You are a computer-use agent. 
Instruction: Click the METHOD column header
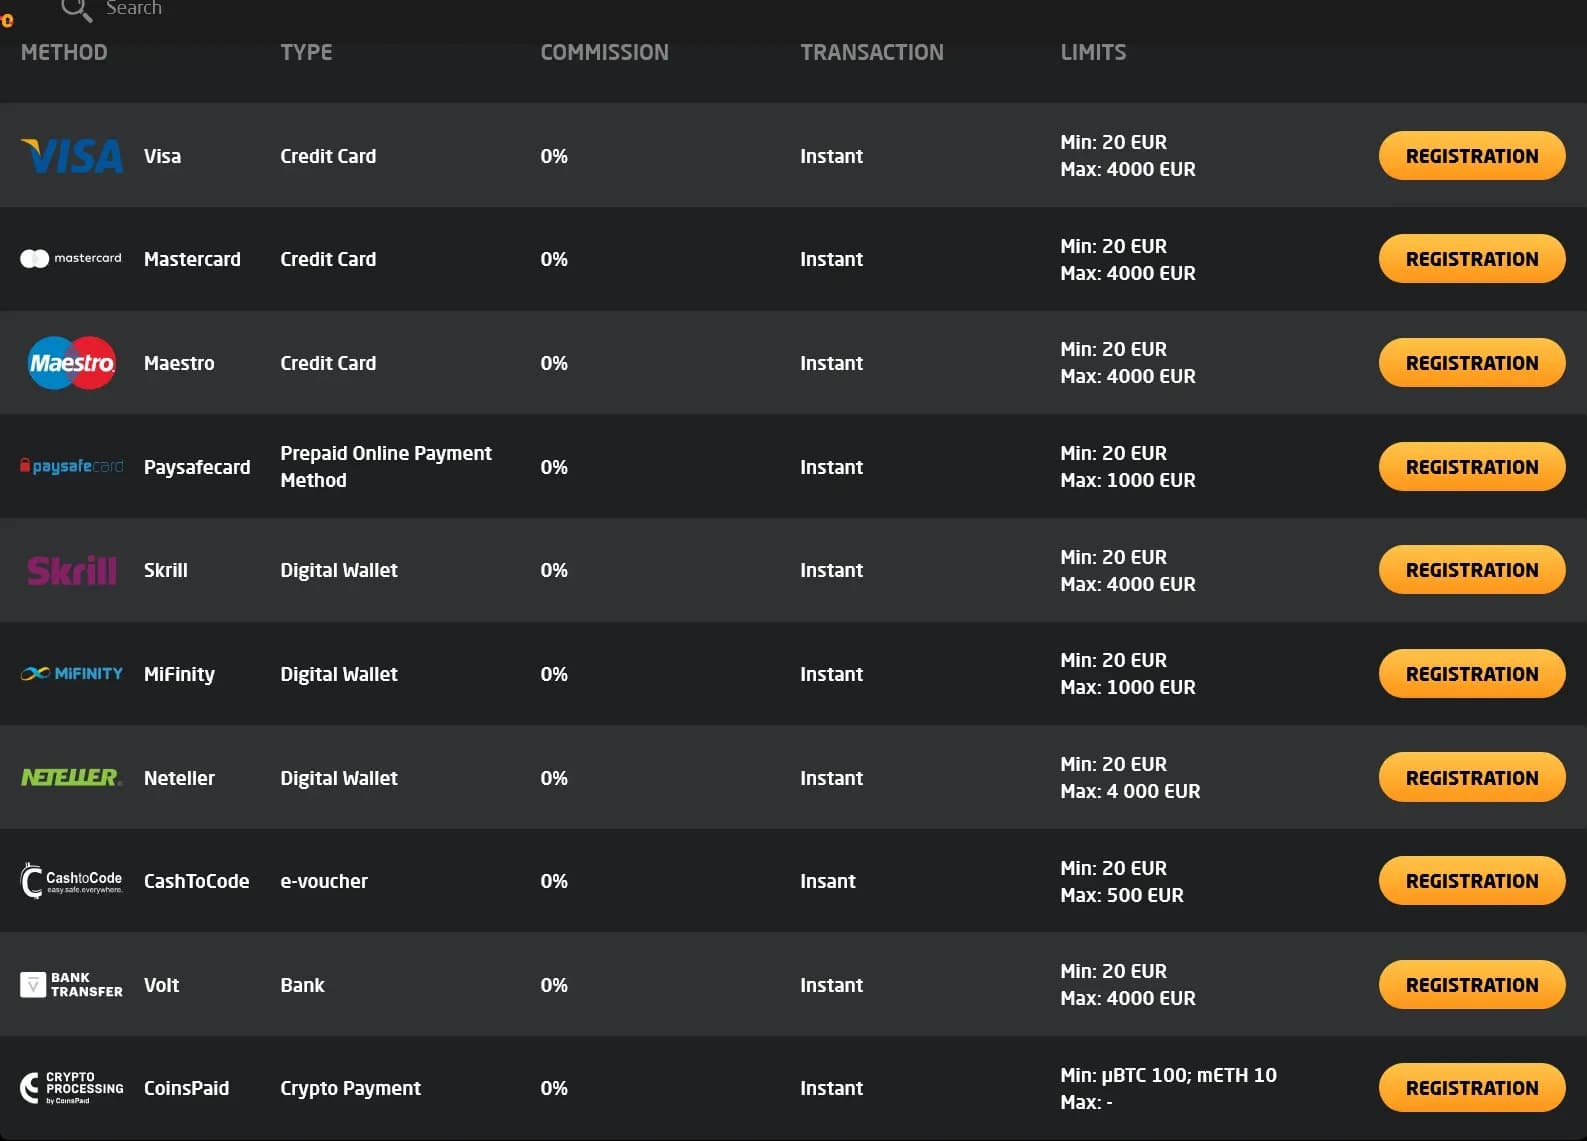[64, 52]
